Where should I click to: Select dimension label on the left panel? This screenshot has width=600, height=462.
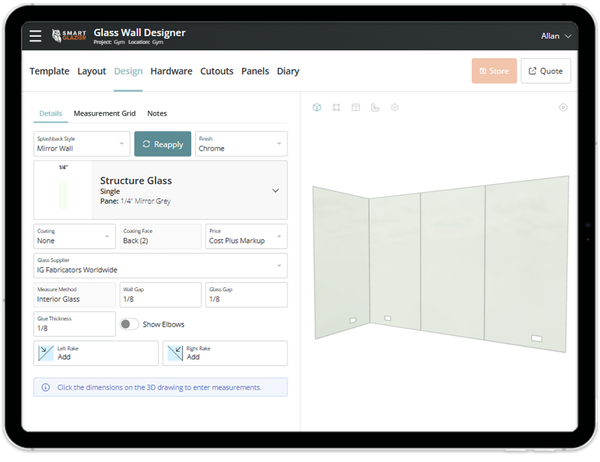click(353, 320)
